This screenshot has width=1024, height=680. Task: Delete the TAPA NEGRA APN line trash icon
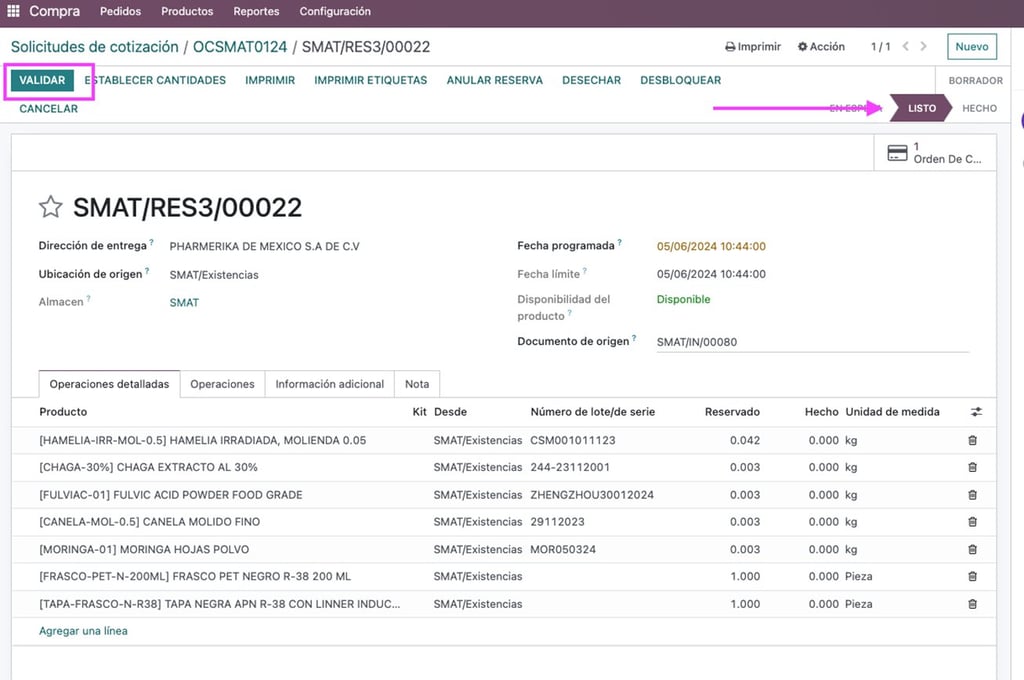(x=972, y=604)
